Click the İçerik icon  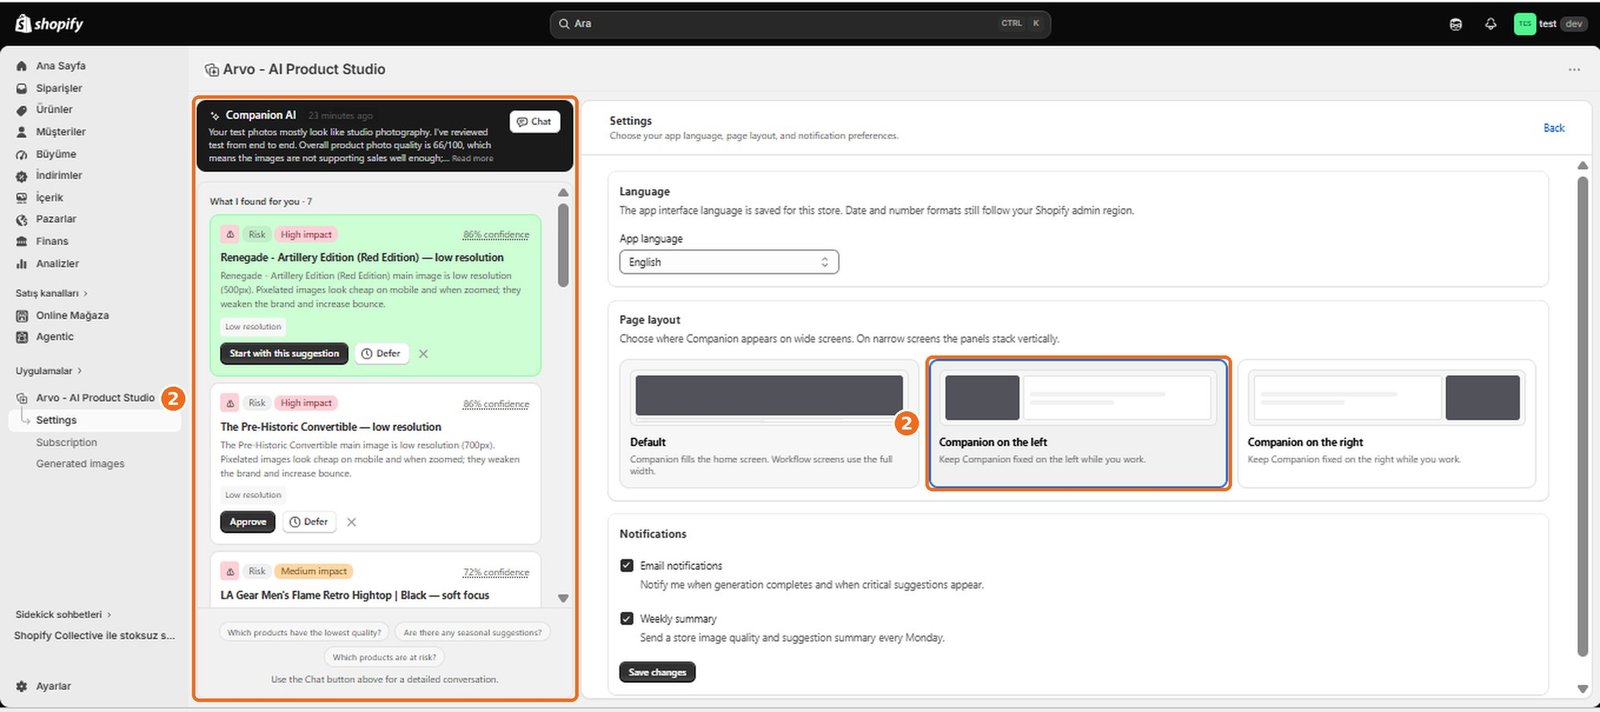(22, 198)
